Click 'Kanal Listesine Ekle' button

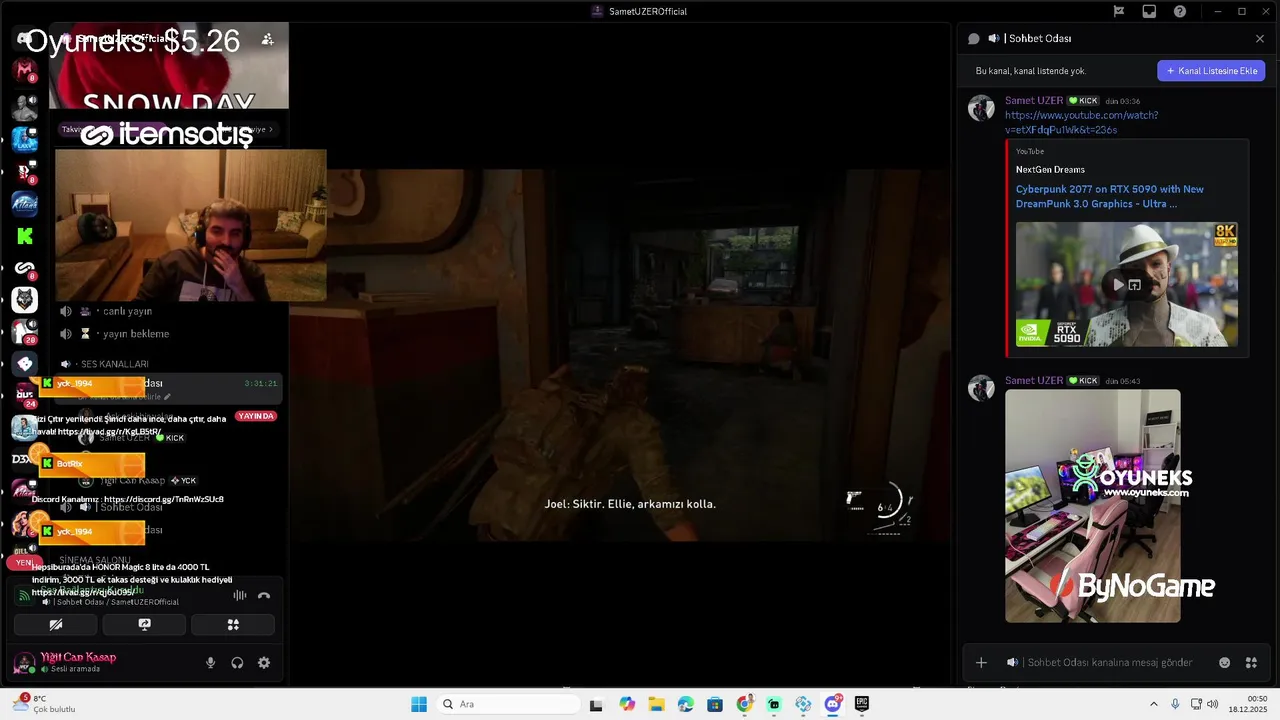pyautogui.click(x=1211, y=71)
